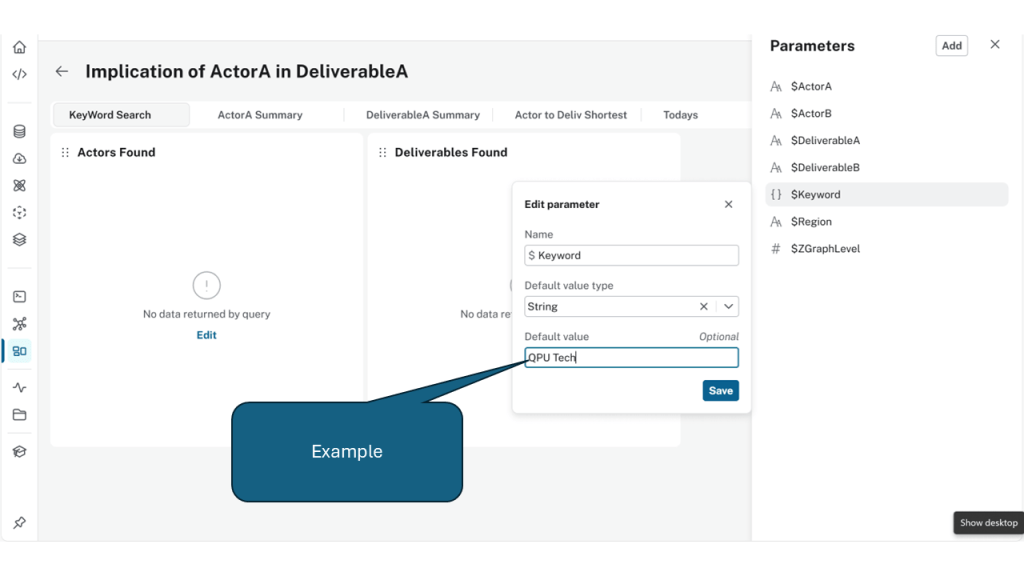Open the Actor to Deliv Shortest tab
This screenshot has width=1024, height=576.
[570, 115]
